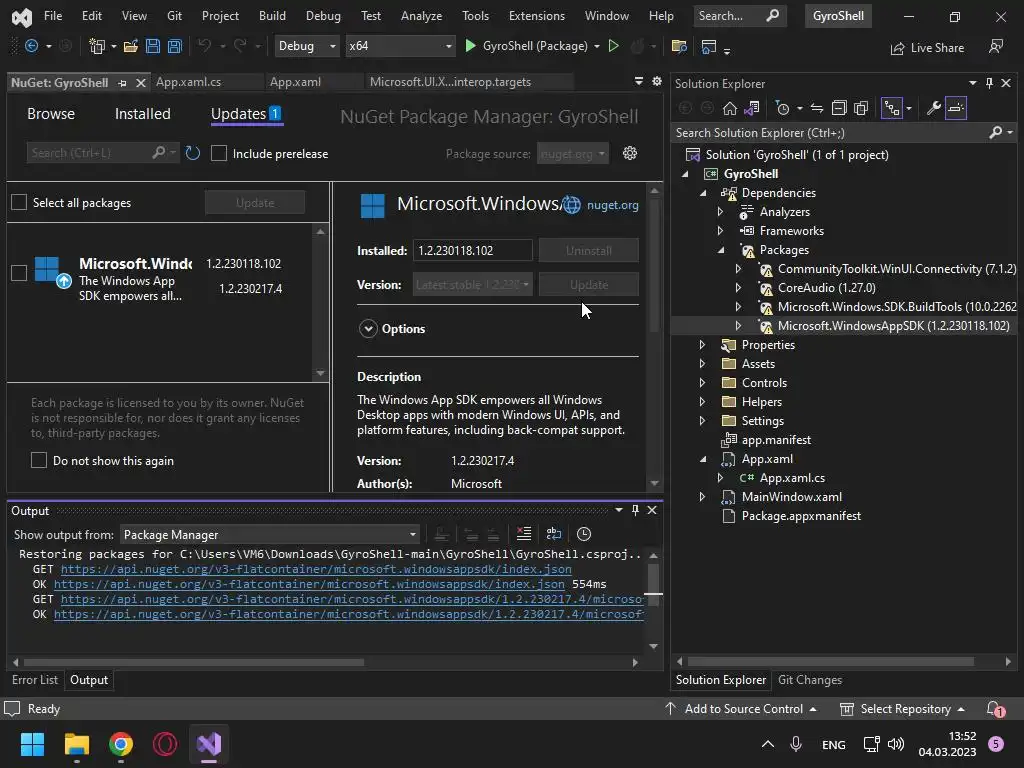Toggle timestamps clock icon in Output window

[584, 534]
